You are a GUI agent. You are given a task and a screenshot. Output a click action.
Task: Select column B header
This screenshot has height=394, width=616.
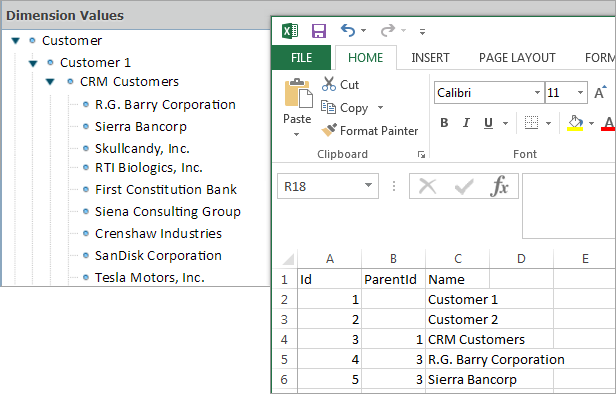pos(393,259)
